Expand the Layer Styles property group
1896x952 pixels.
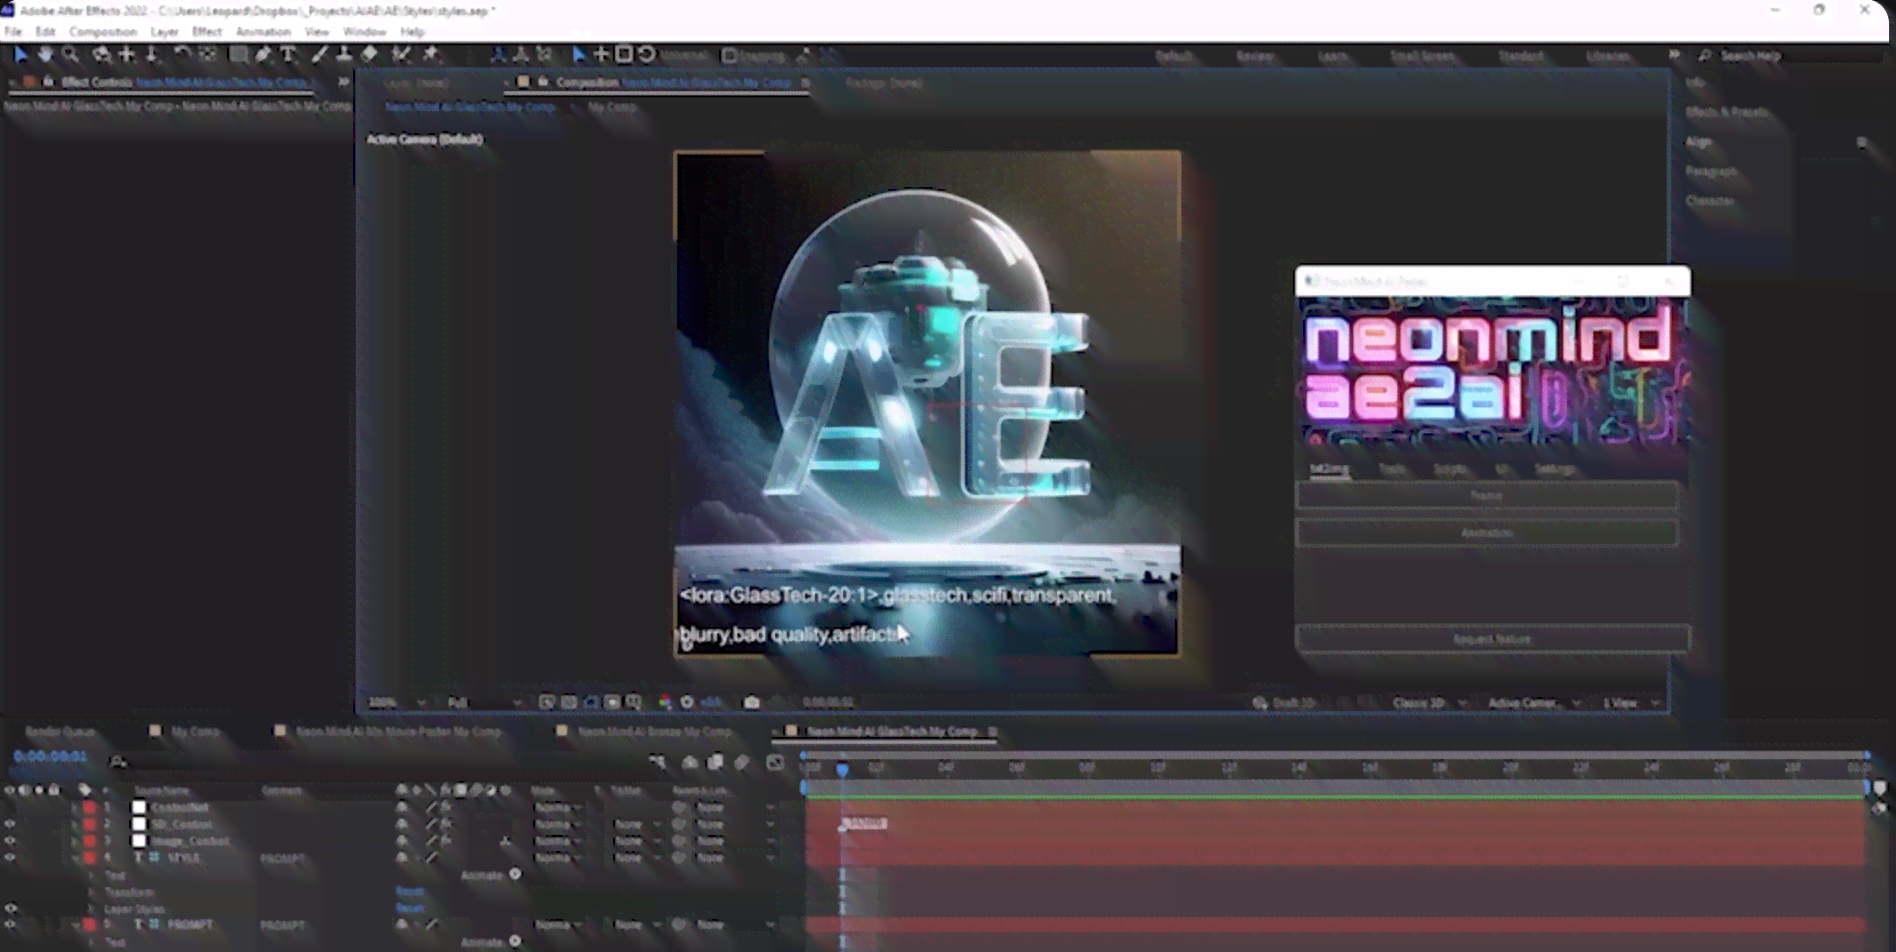pyautogui.click(x=92, y=909)
